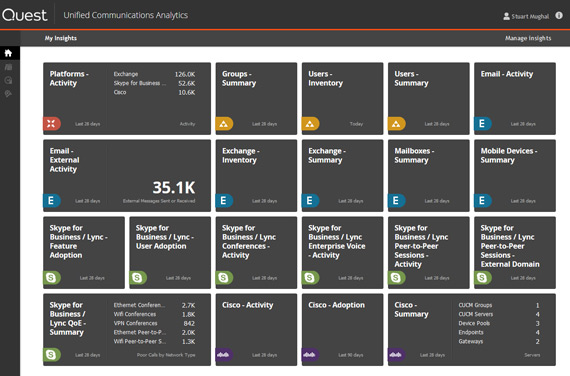Open the circular chart icon in the sidebar

(8, 80)
